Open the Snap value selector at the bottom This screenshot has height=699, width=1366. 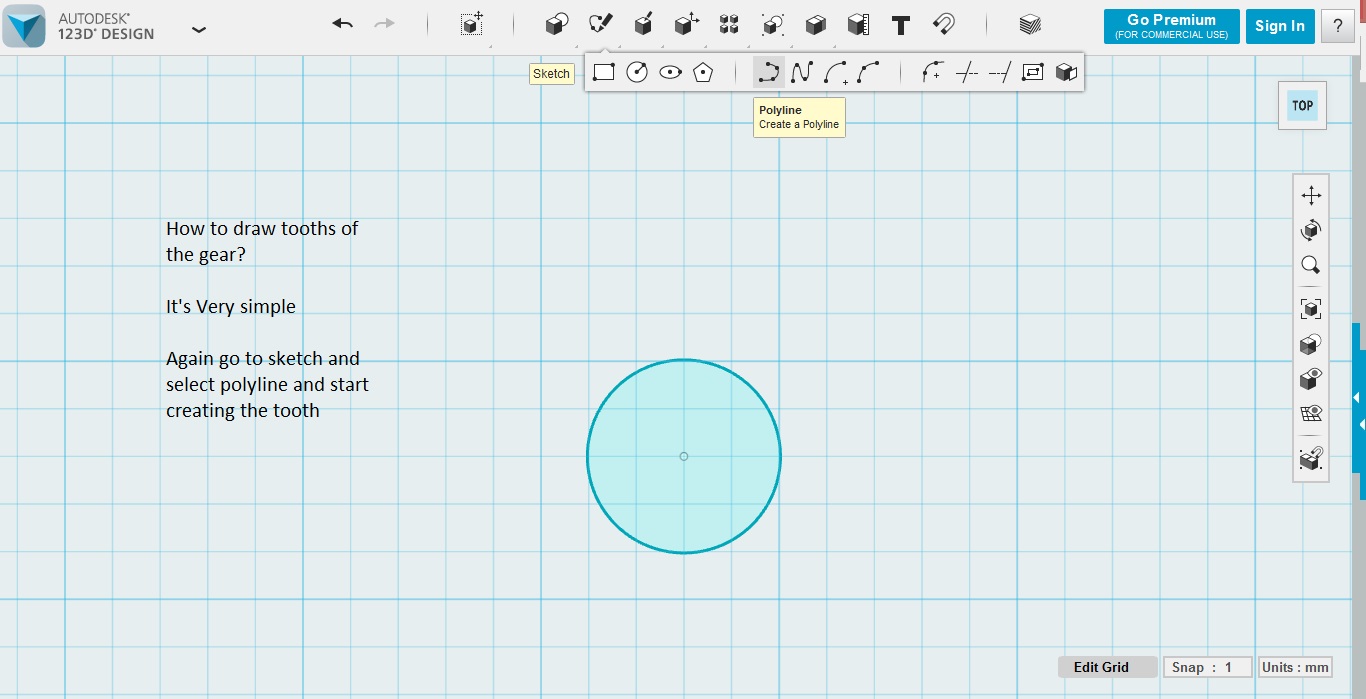[x=1207, y=666]
